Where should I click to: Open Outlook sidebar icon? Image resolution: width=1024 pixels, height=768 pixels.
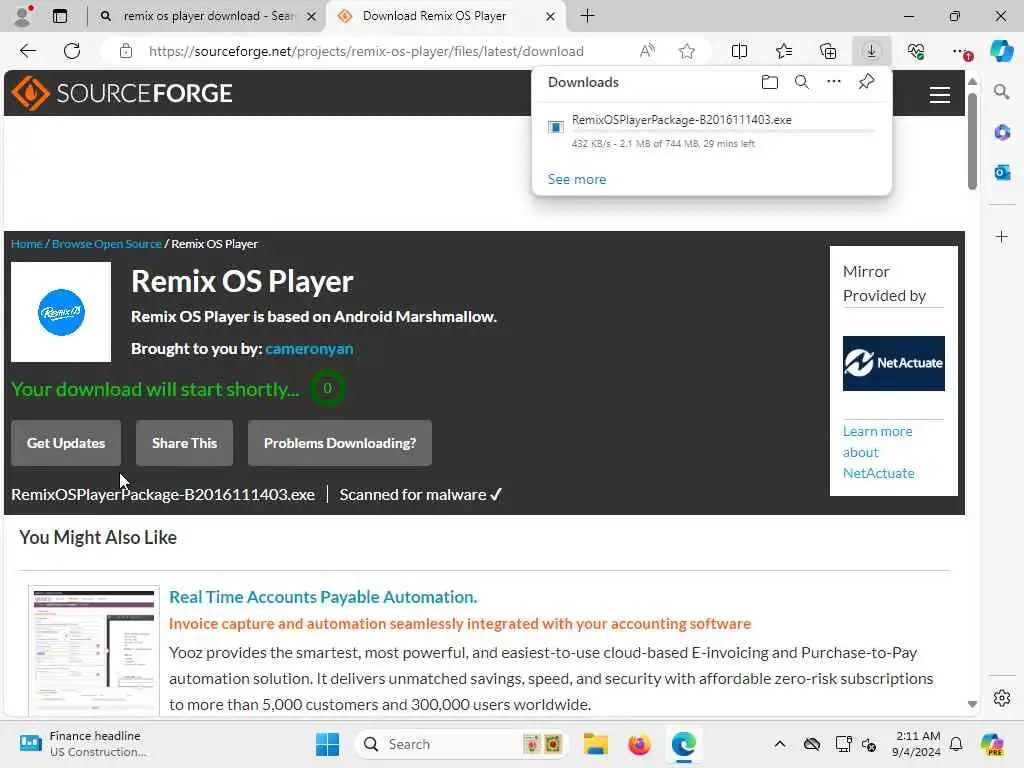pyautogui.click(x=1001, y=172)
